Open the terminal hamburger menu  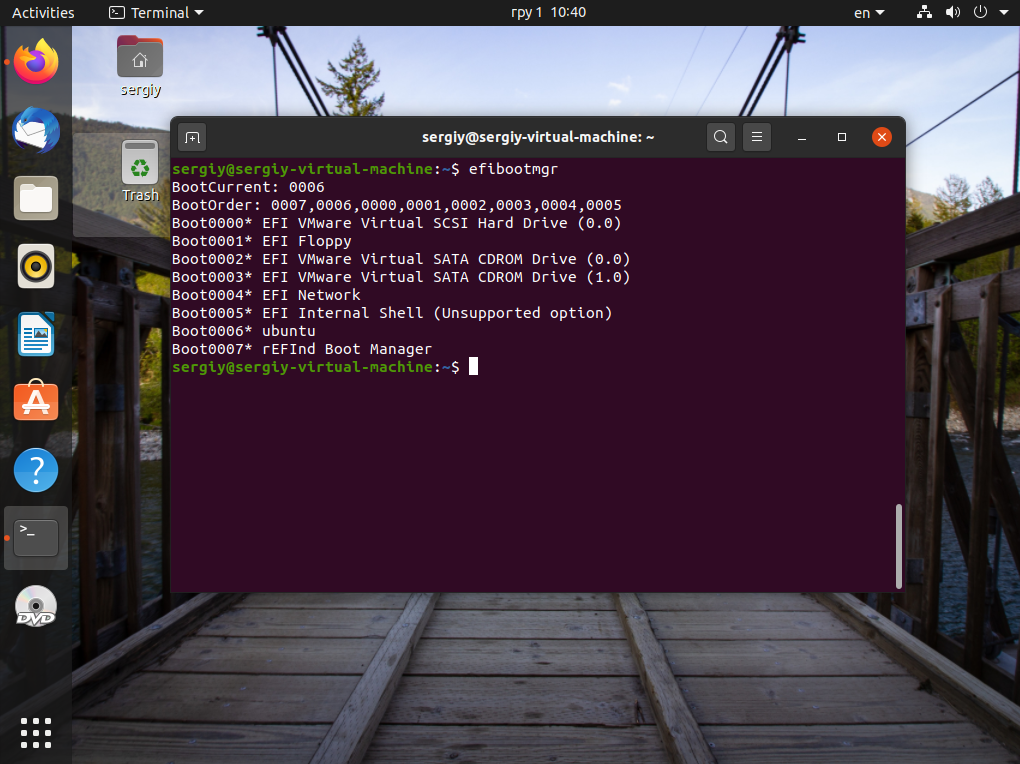point(757,137)
